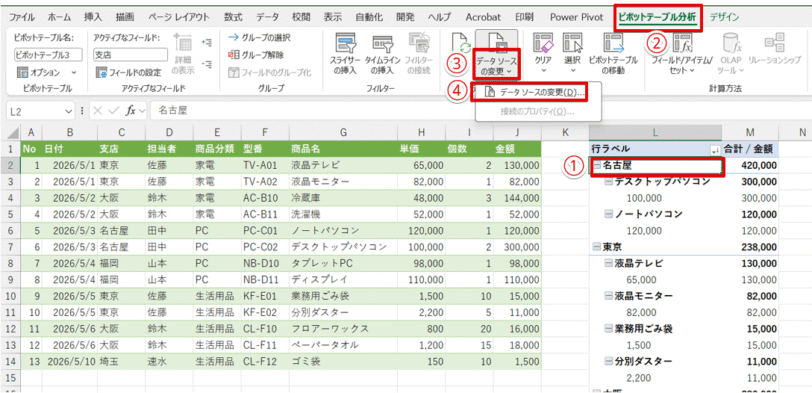Collapse the 分別ダスター pivot item

(x=609, y=361)
